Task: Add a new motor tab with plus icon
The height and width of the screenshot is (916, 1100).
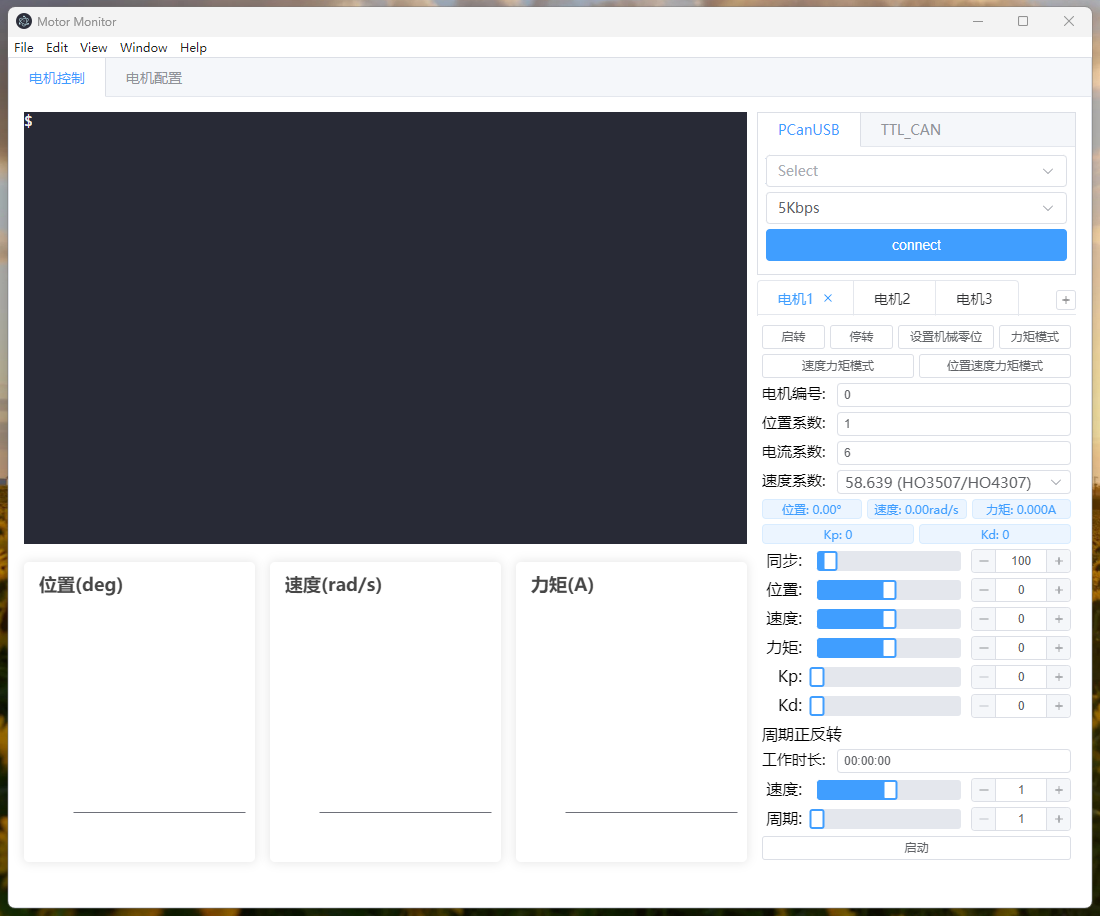Action: coord(1066,300)
